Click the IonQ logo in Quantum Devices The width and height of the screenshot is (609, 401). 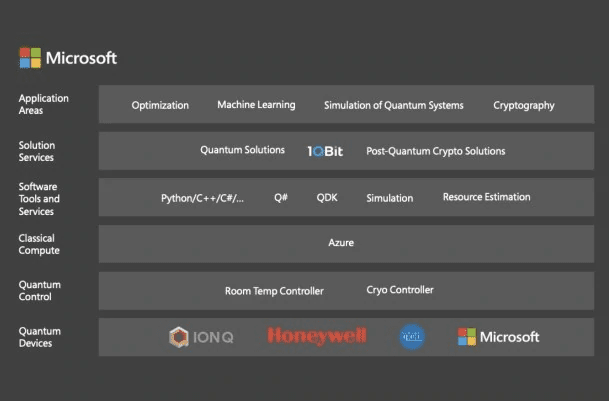coord(201,337)
